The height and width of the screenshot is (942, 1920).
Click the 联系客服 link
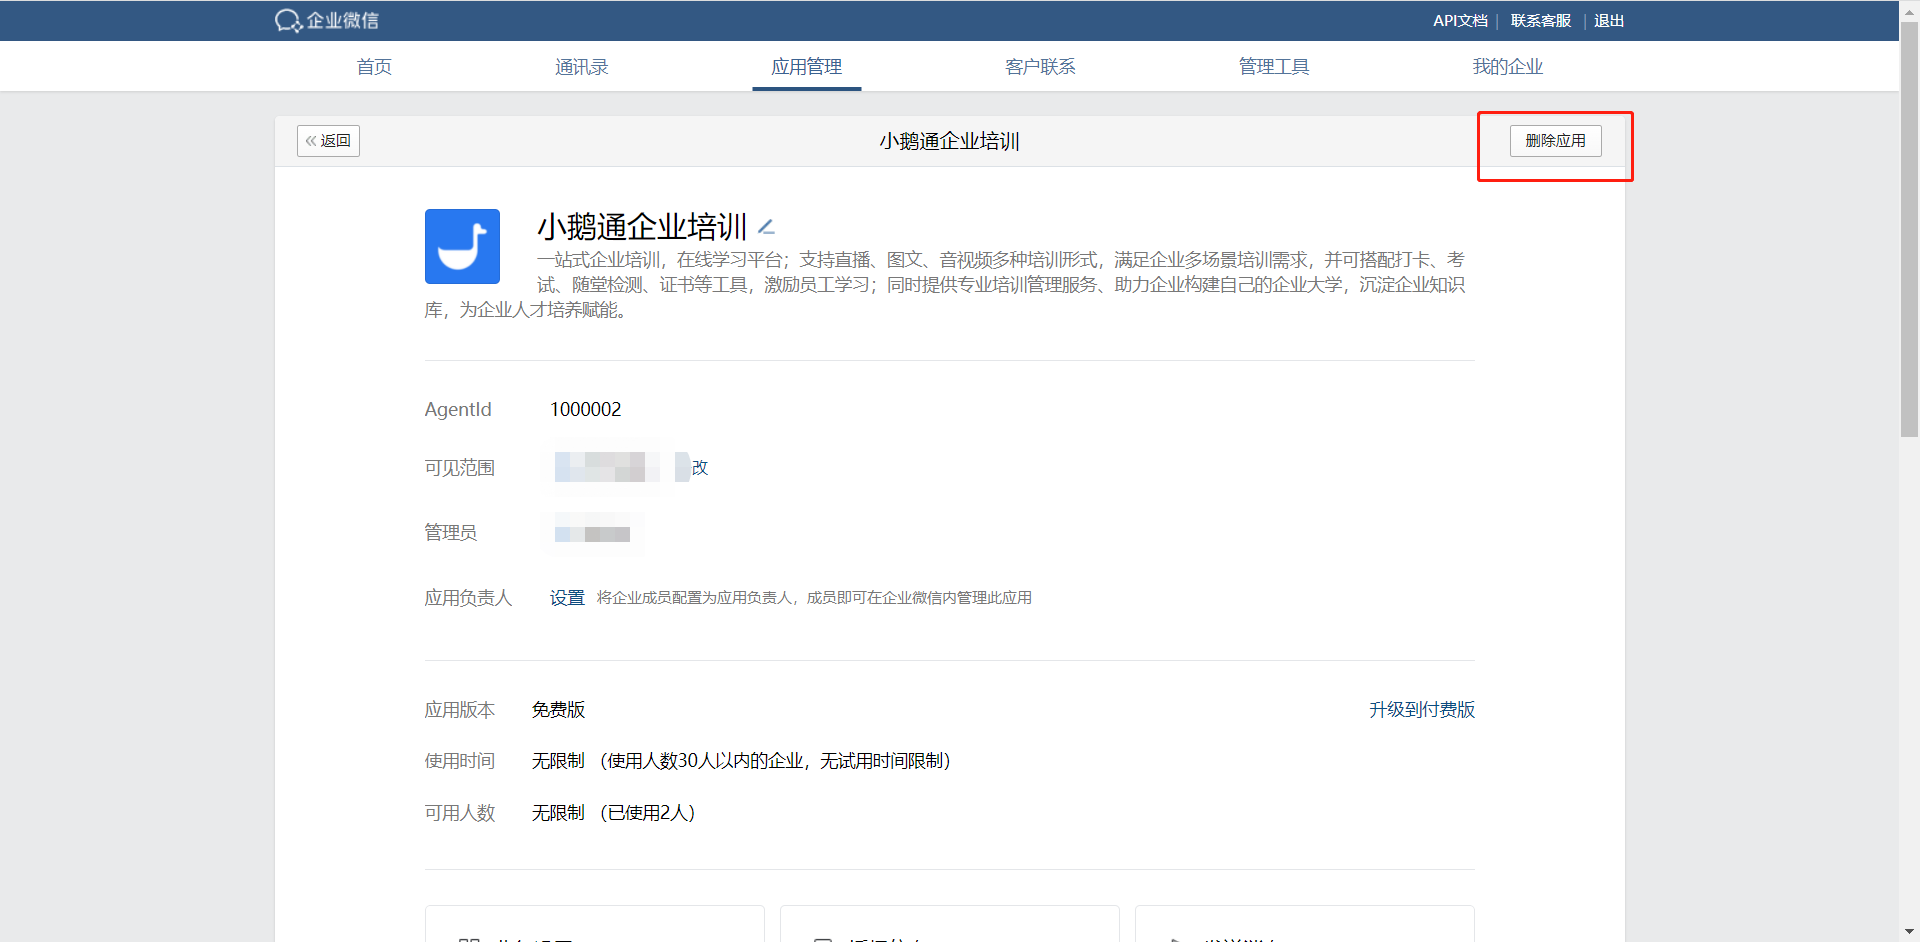coord(1541,21)
